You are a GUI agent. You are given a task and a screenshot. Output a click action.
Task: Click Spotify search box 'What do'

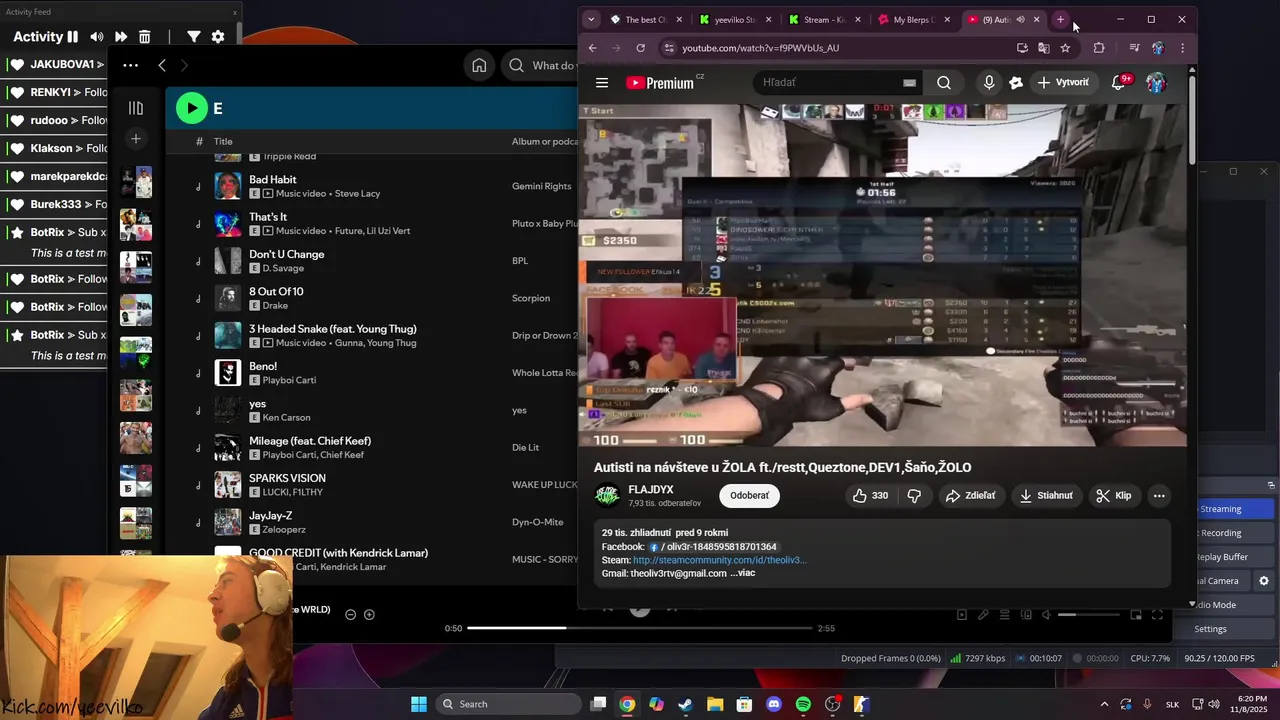coord(540,65)
